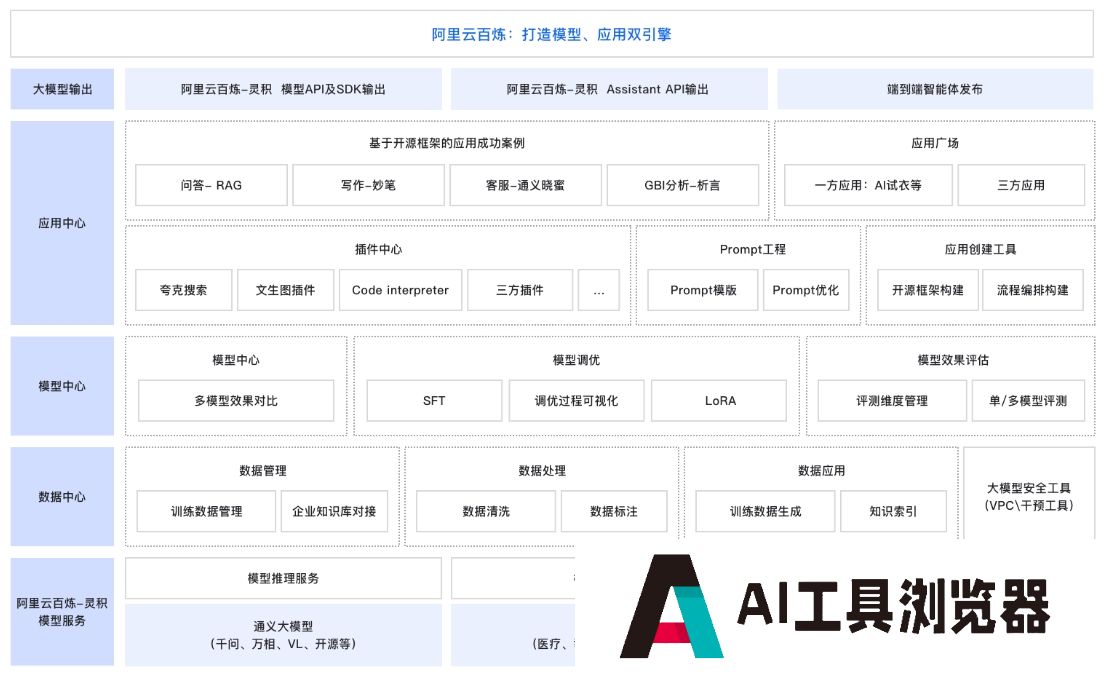Click the 数据标注 box
1104x676 pixels.
pyautogui.click(x=614, y=511)
